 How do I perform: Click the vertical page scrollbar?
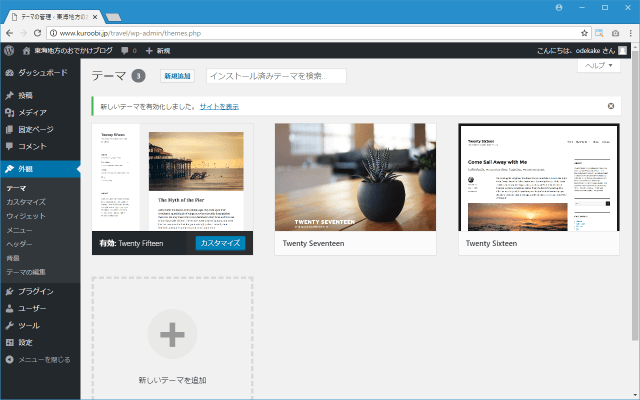(635, 196)
